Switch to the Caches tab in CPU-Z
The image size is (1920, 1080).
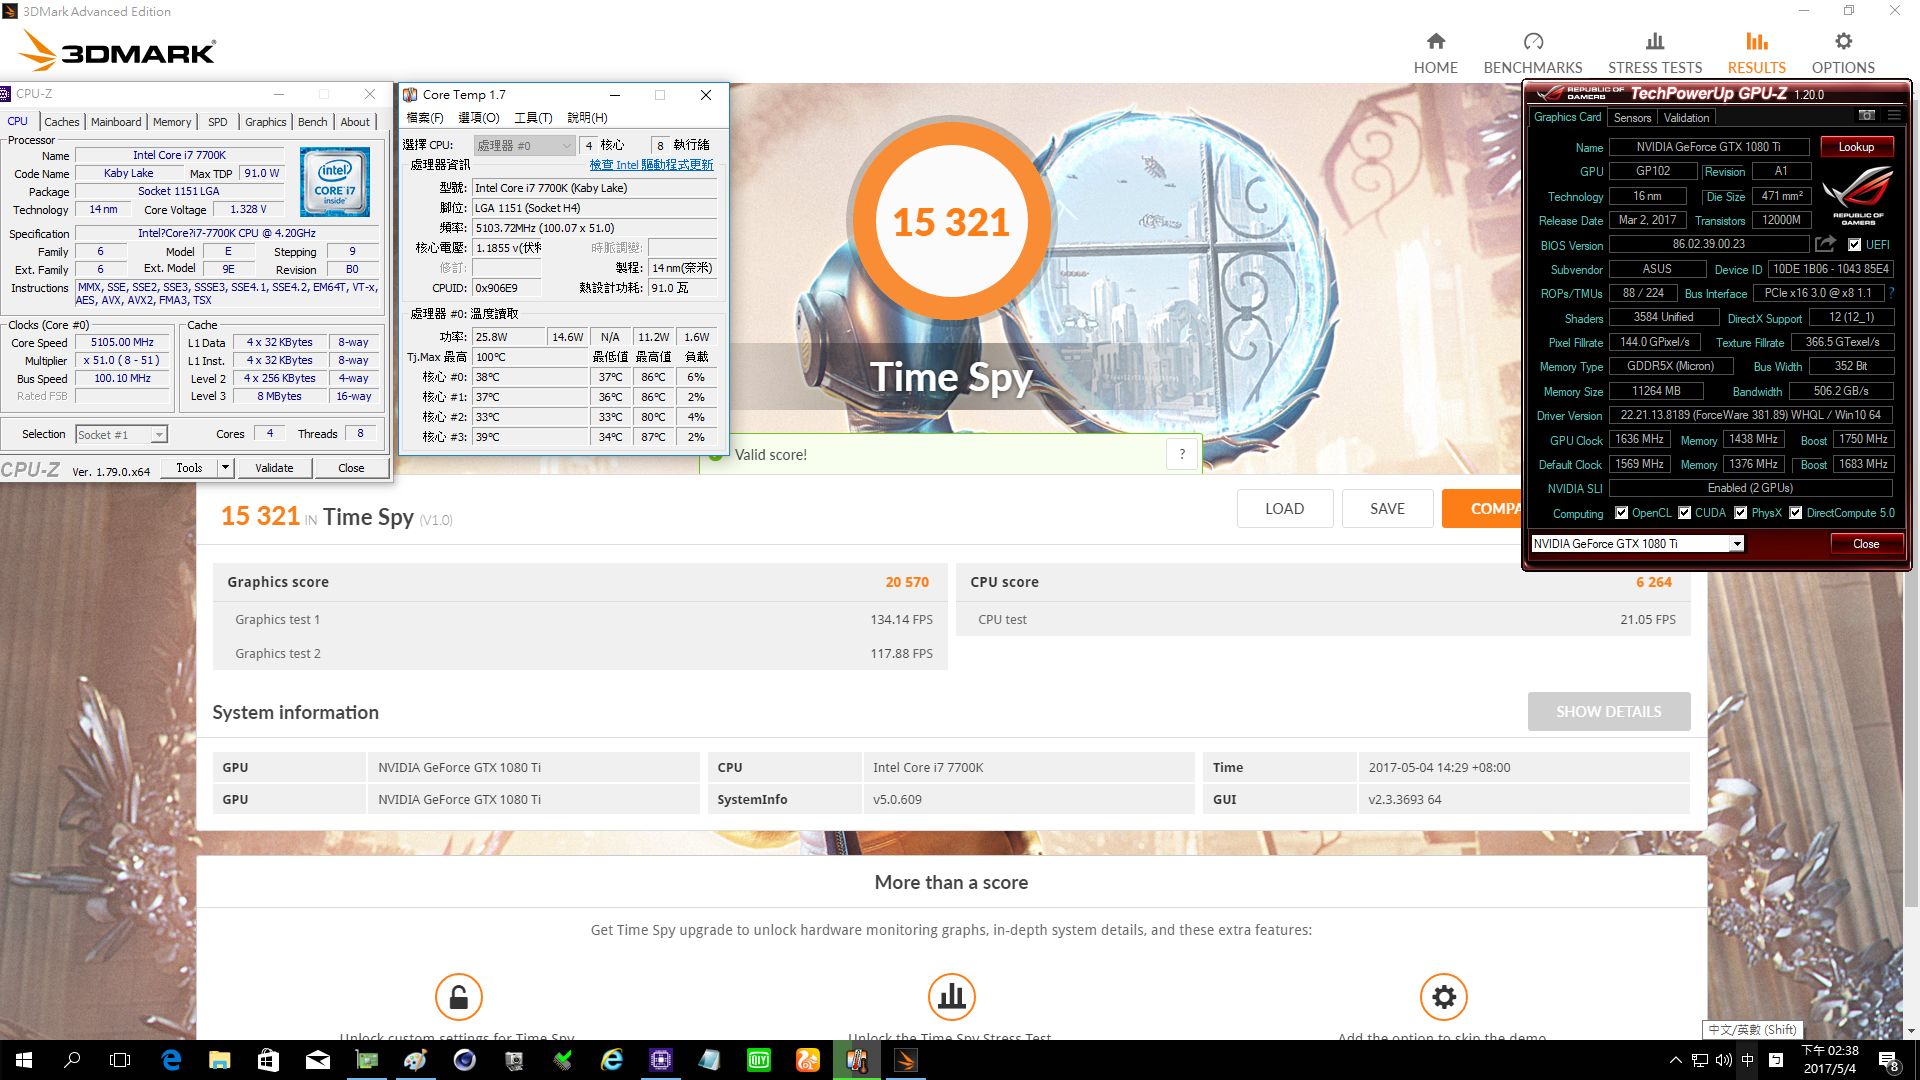(62, 122)
